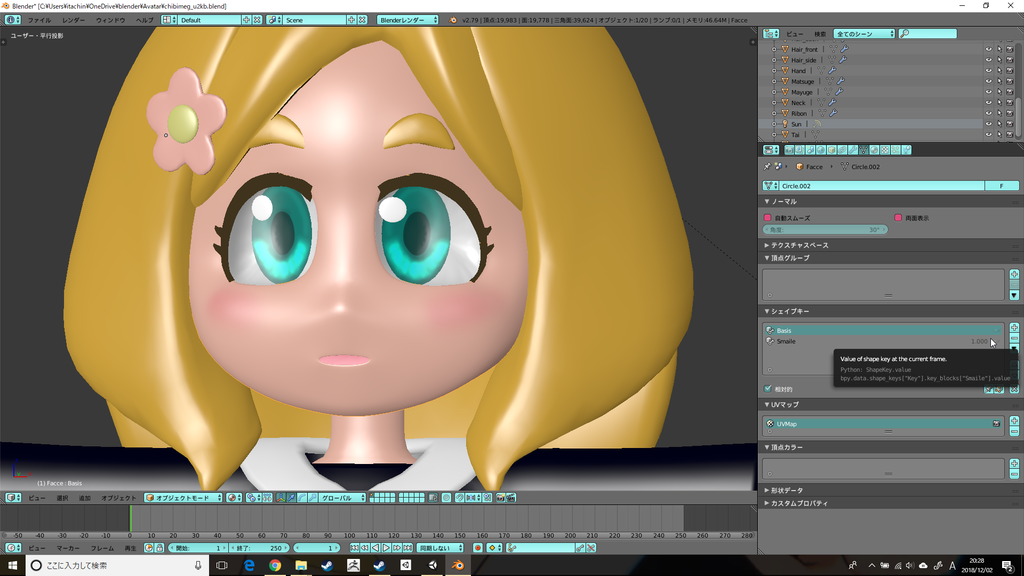Open the ウィンドウ menu
This screenshot has width=1024, height=576.
110,20
